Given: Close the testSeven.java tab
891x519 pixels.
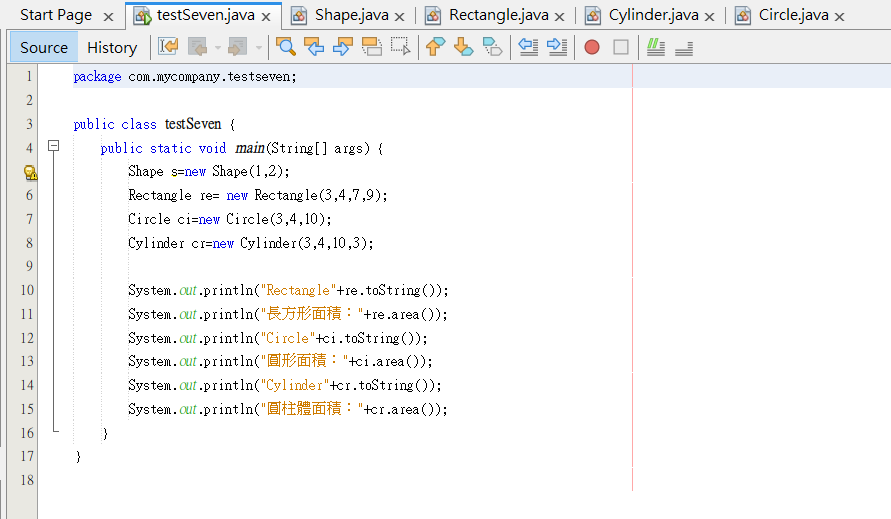Looking at the screenshot, I should (x=266, y=17).
